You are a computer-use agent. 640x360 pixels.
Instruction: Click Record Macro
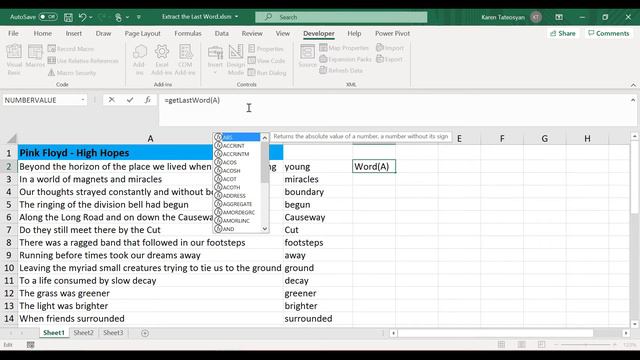[x=71, y=49]
